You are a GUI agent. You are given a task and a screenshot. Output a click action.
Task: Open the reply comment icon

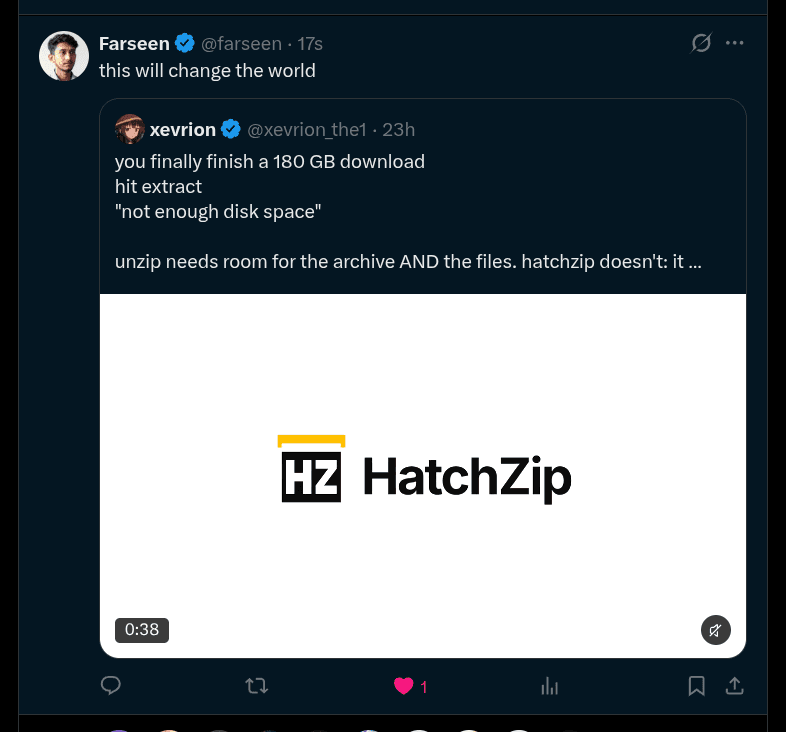(x=111, y=685)
